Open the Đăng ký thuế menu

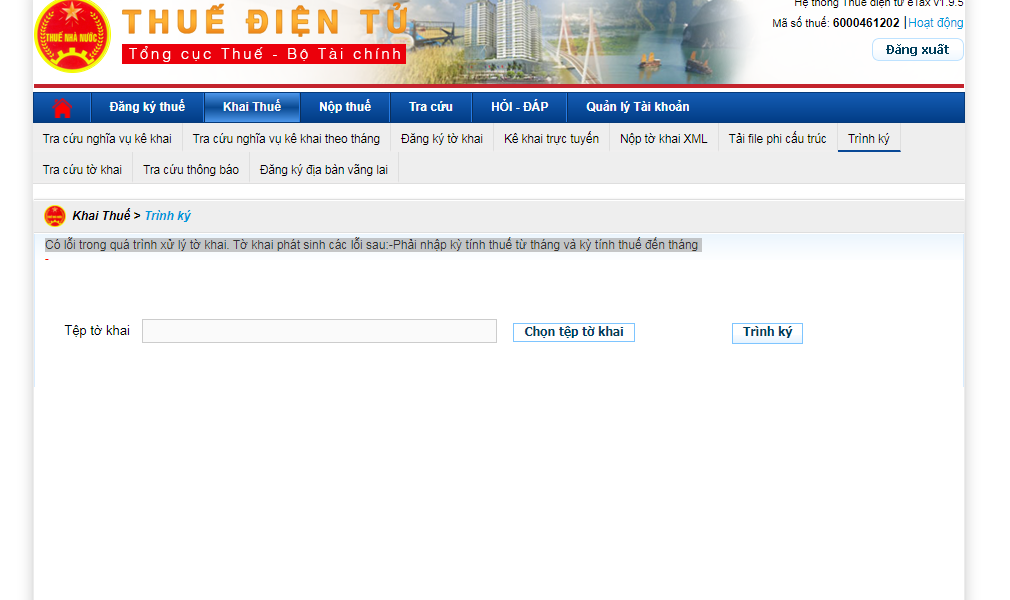tap(147, 107)
